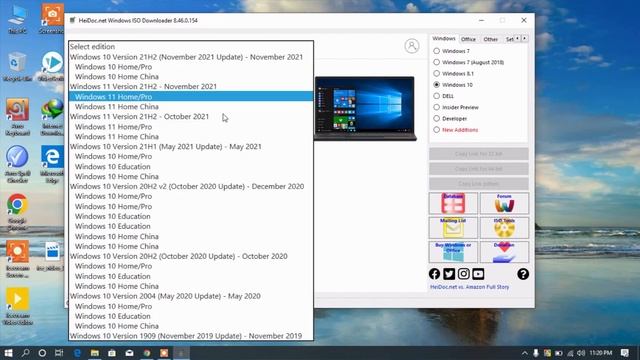Screen dimensions: 640x360
Task: Open the Mailing List tile
Action: [x=453, y=228]
